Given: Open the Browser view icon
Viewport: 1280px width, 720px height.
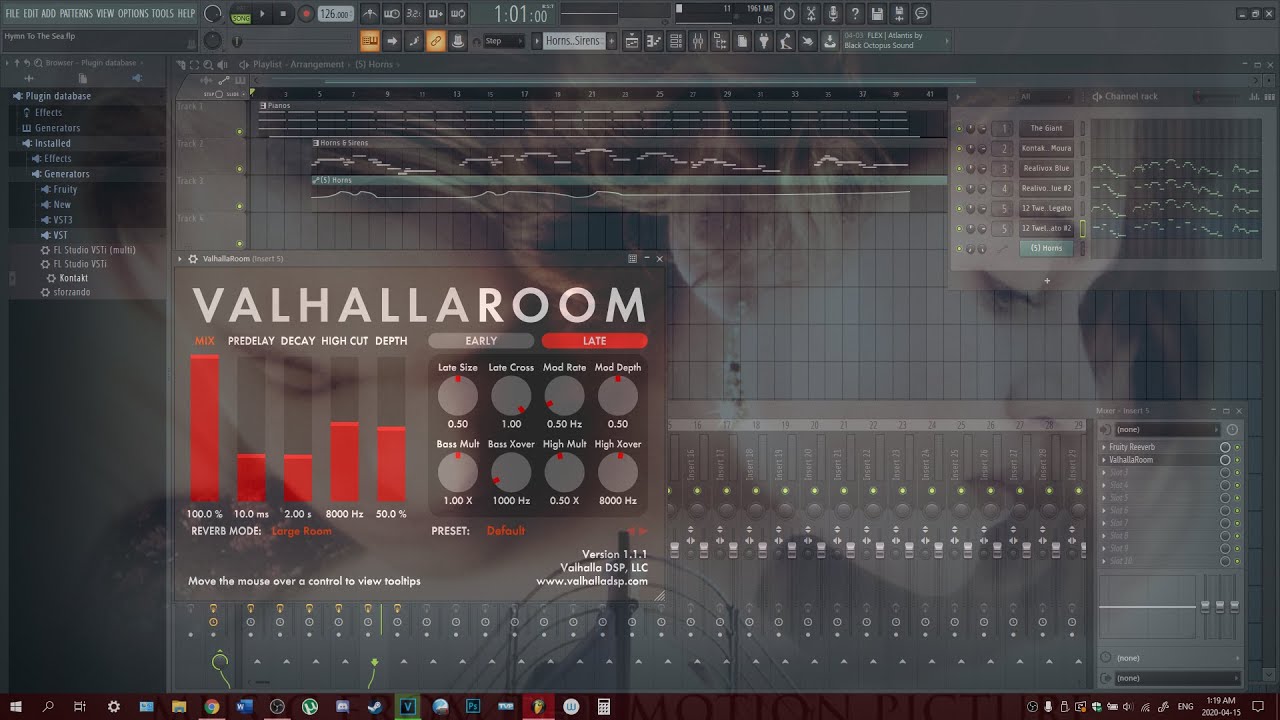Looking at the screenshot, I should pos(720,41).
